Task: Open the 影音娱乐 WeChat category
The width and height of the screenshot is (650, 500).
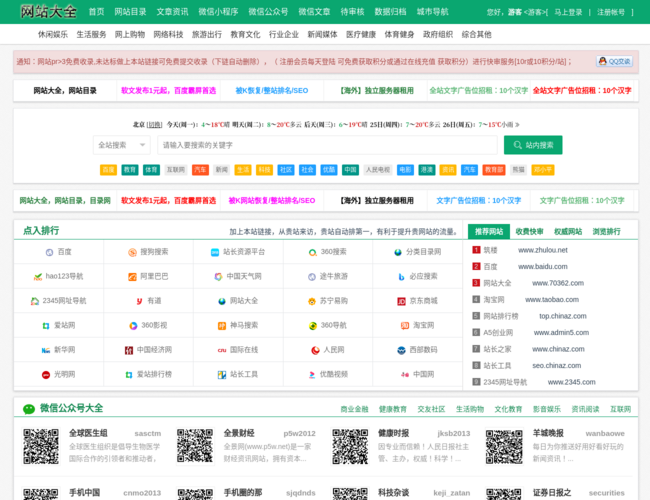Action: 547,409
